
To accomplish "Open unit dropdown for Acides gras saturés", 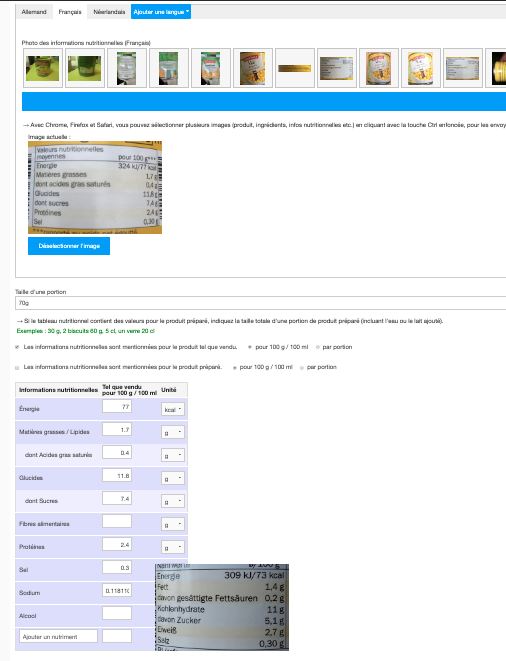I will pos(173,455).
